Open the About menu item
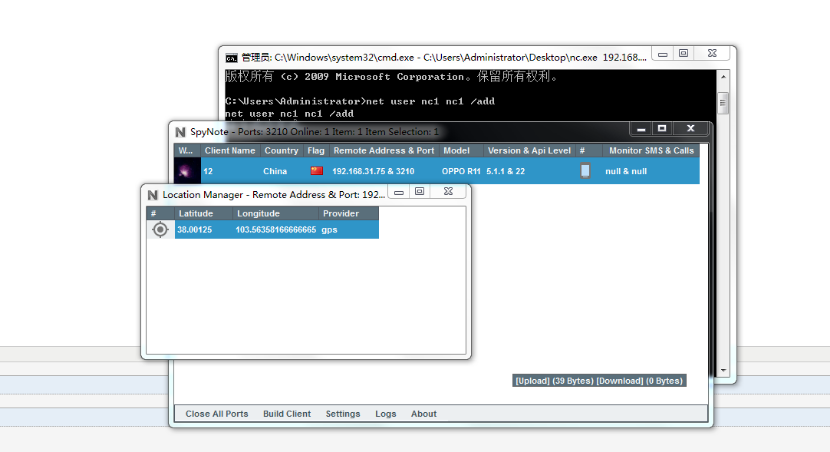Screen dimensions: 830x452 (x=423, y=414)
